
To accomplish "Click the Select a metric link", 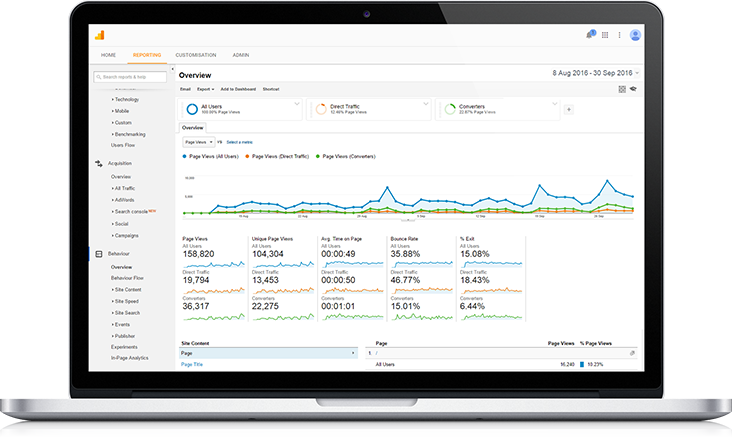I will (x=239, y=142).
